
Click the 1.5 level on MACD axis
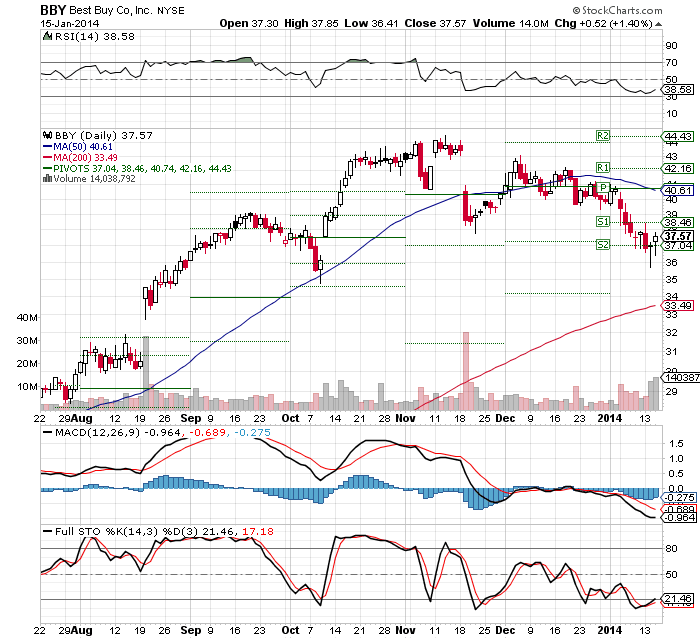[x=676, y=443]
